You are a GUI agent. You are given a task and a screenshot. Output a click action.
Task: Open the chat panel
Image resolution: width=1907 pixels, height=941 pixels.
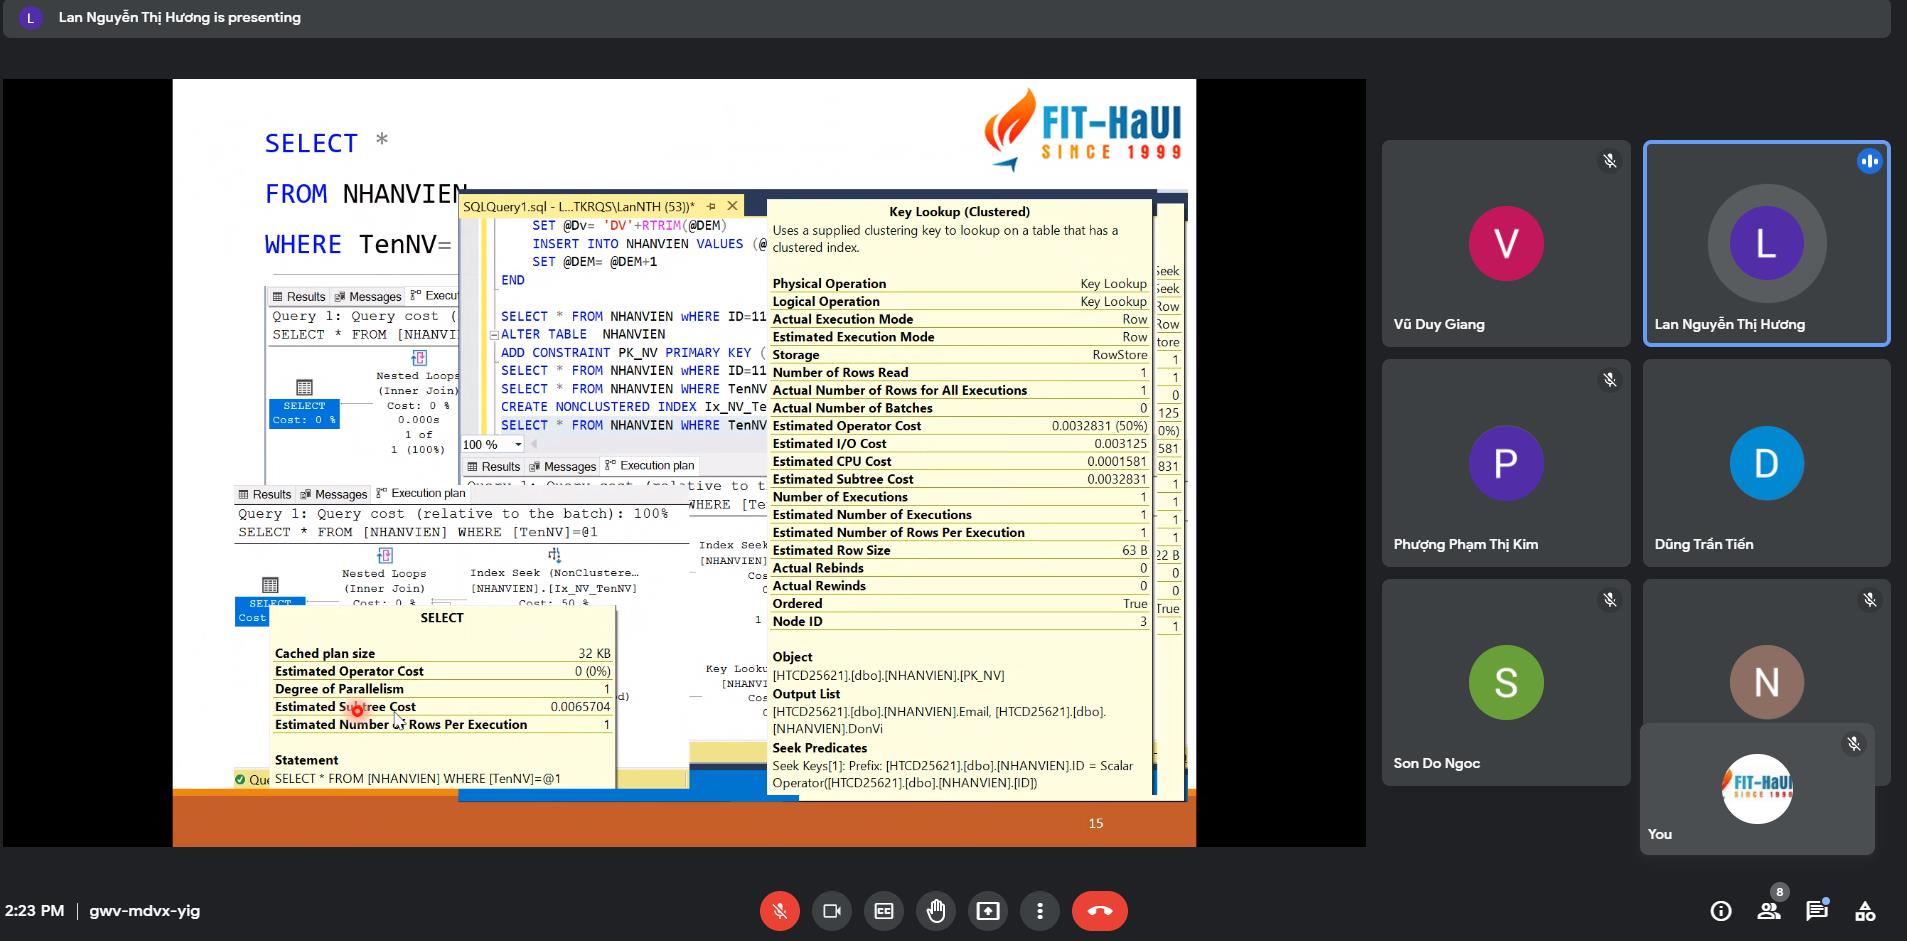tap(1816, 911)
